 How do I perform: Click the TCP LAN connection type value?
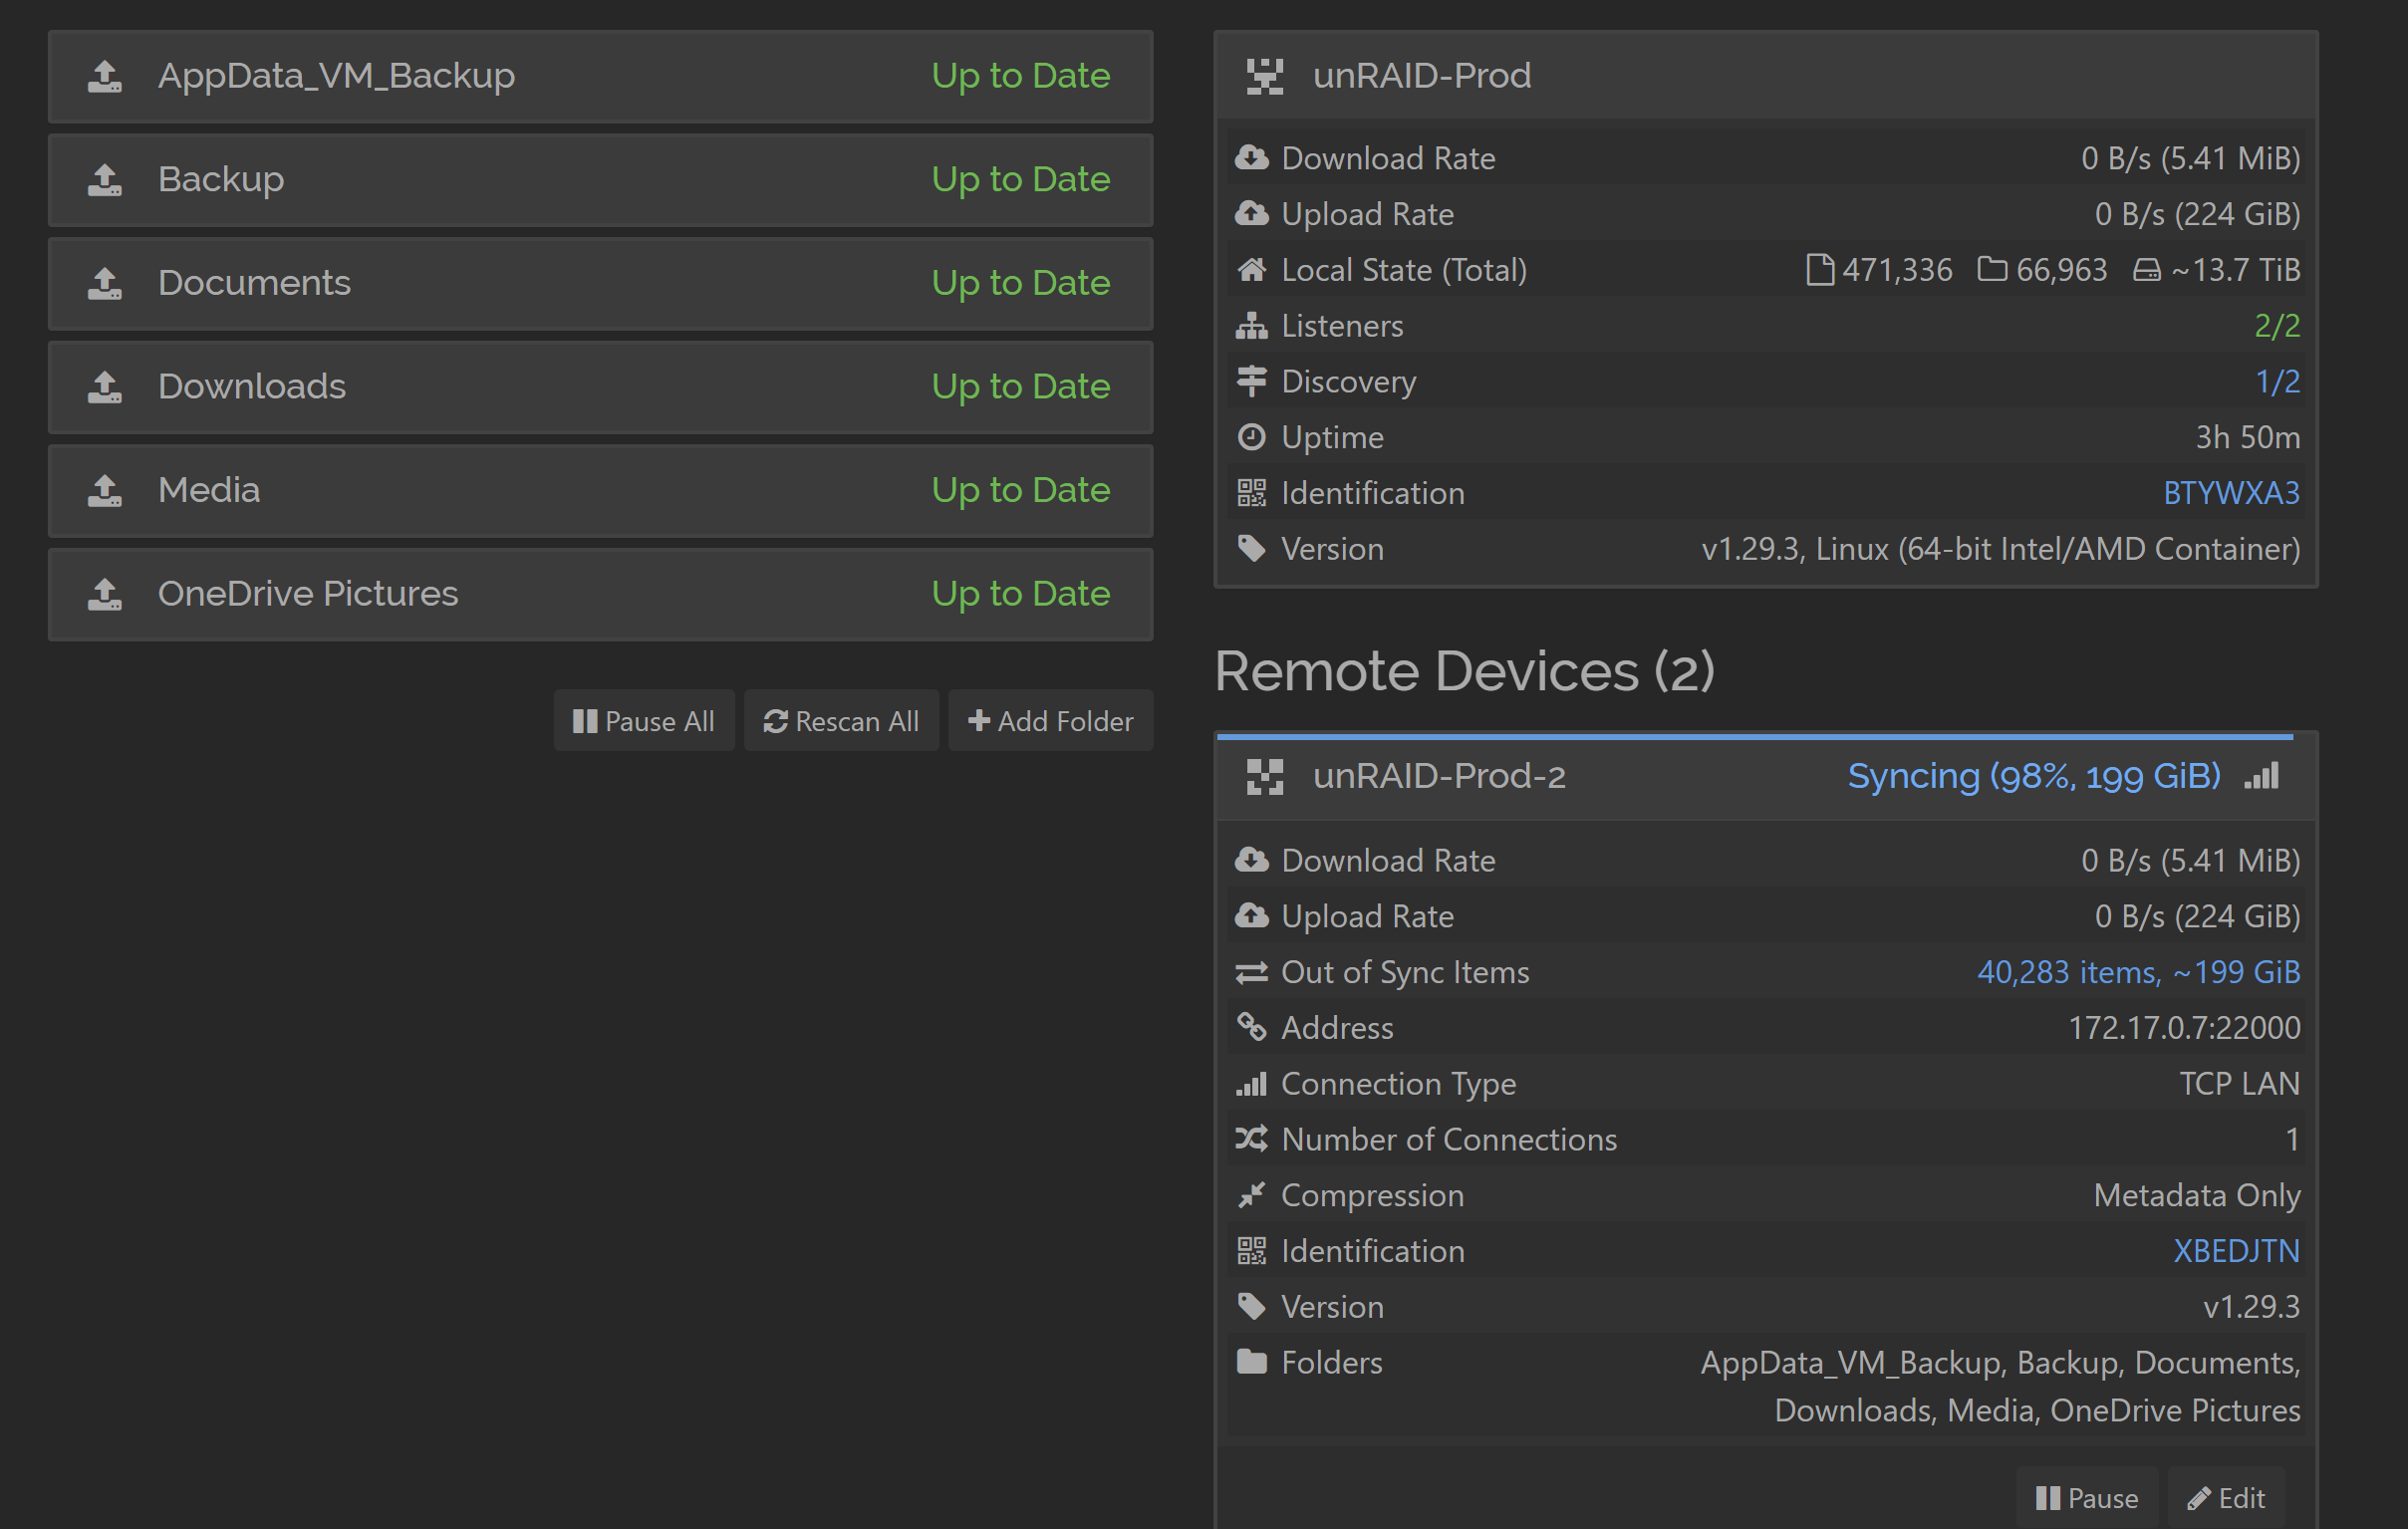pyautogui.click(x=2240, y=1084)
